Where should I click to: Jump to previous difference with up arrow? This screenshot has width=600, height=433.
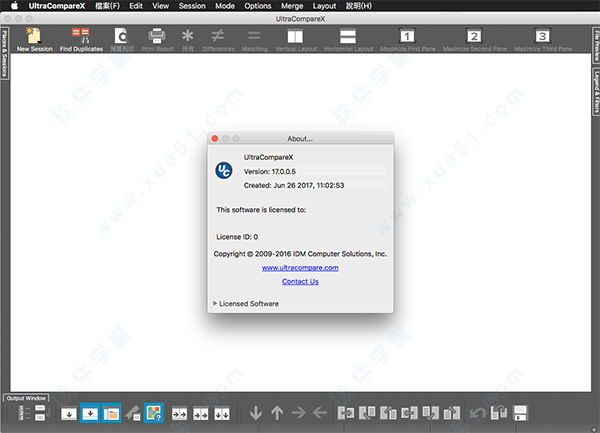(x=277, y=413)
